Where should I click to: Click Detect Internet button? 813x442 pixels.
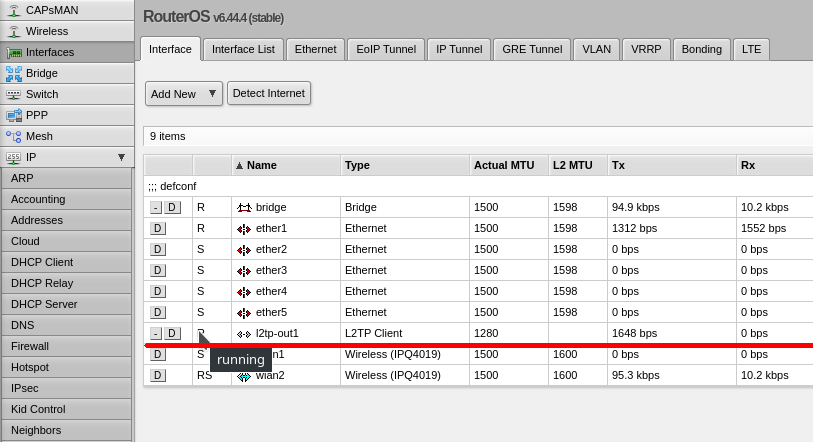[x=269, y=93]
